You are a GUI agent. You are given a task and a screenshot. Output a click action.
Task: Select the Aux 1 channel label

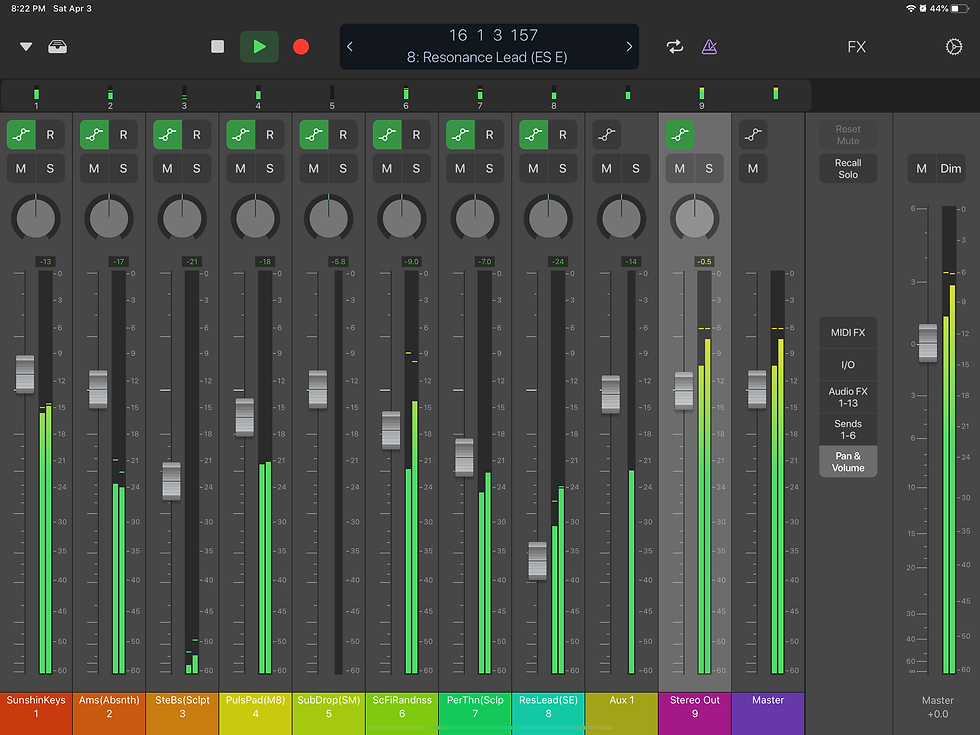pyautogui.click(x=621, y=712)
